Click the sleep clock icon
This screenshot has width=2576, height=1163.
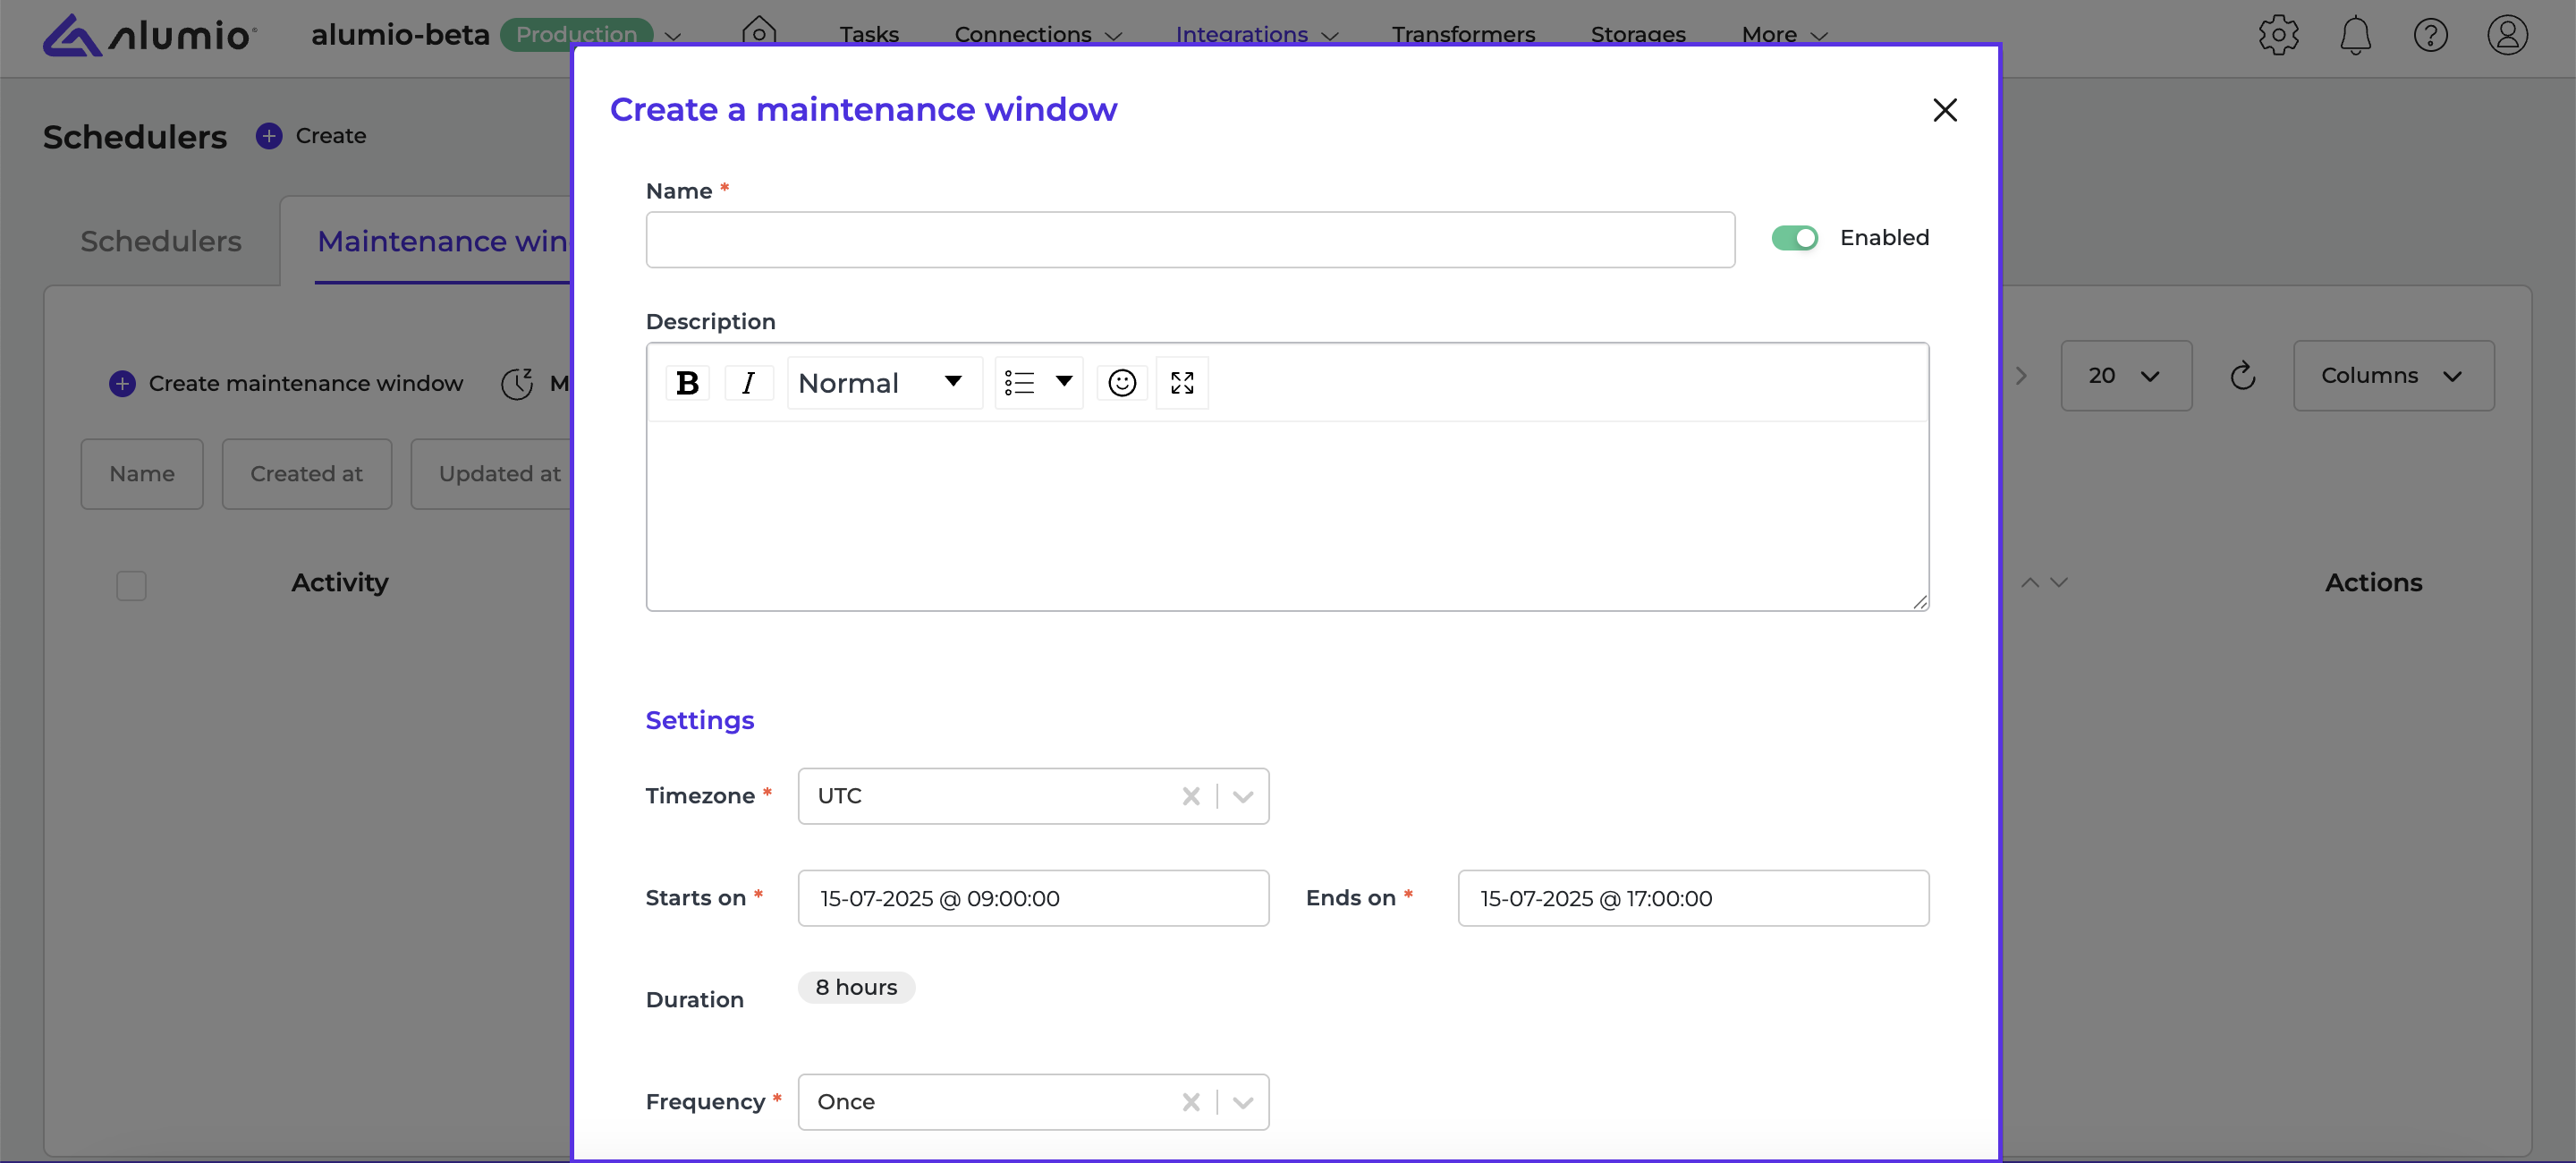pyautogui.click(x=517, y=383)
